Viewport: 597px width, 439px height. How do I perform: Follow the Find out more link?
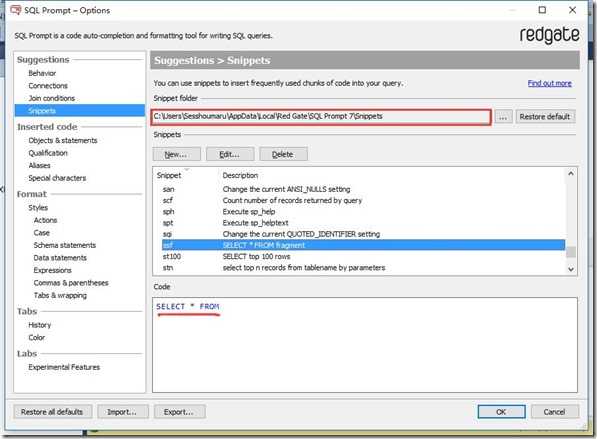[549, 83]
